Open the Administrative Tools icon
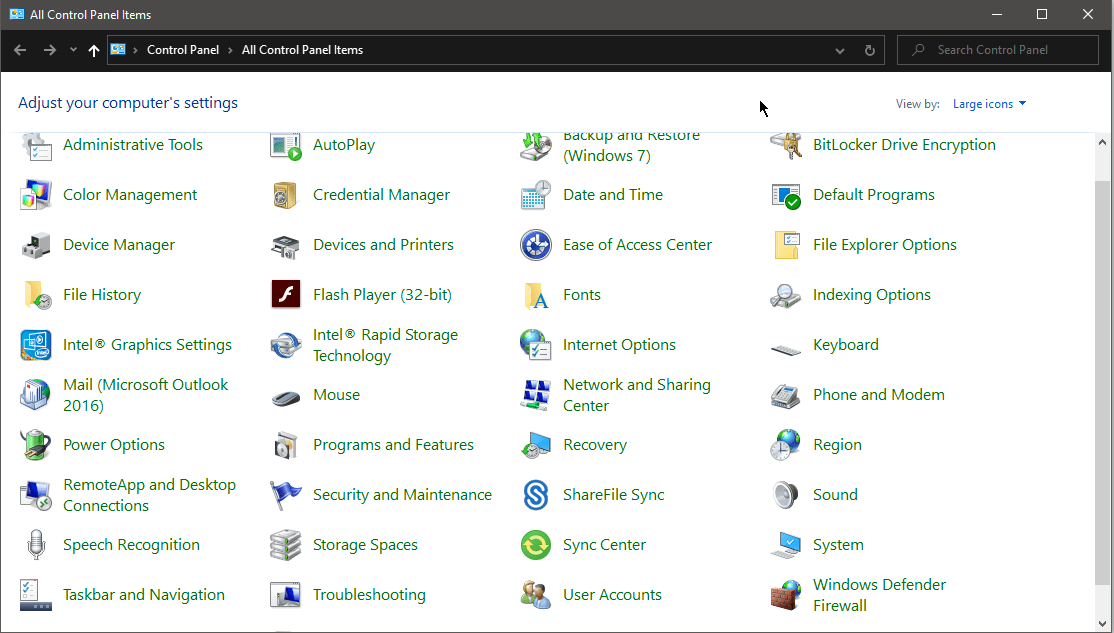The image size is (1114, 633). point(36,146)
